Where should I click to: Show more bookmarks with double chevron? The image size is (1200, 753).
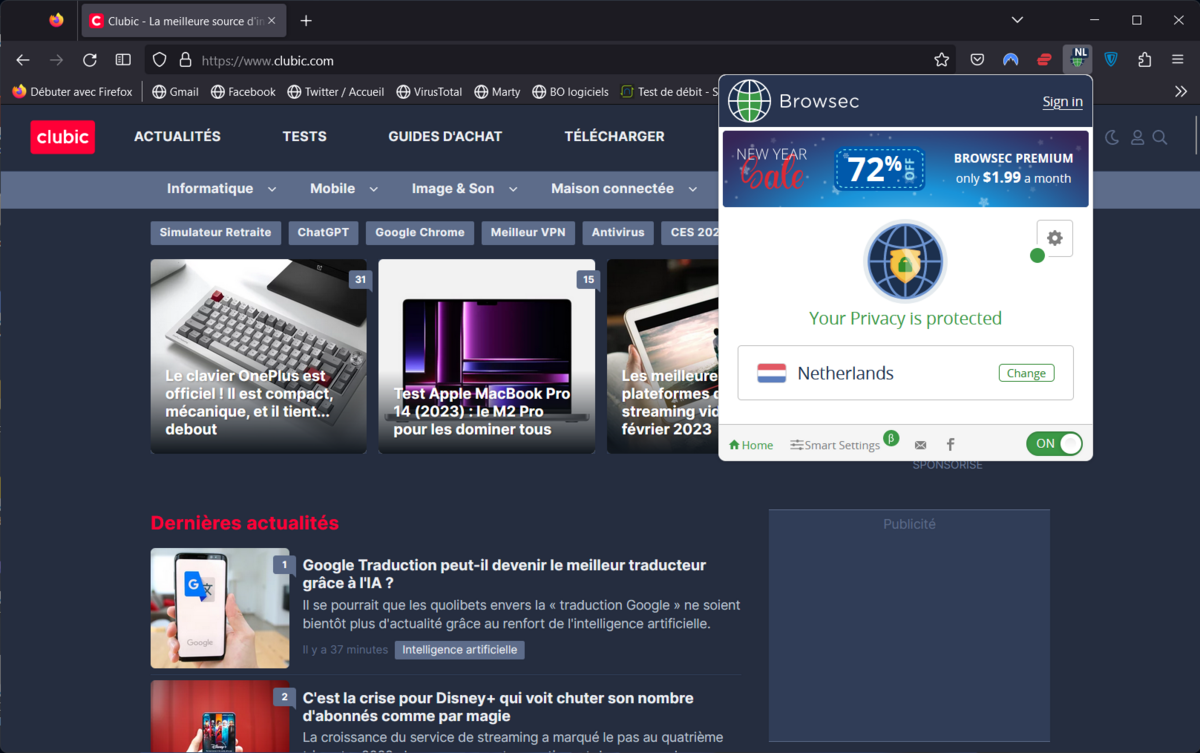1181,91
